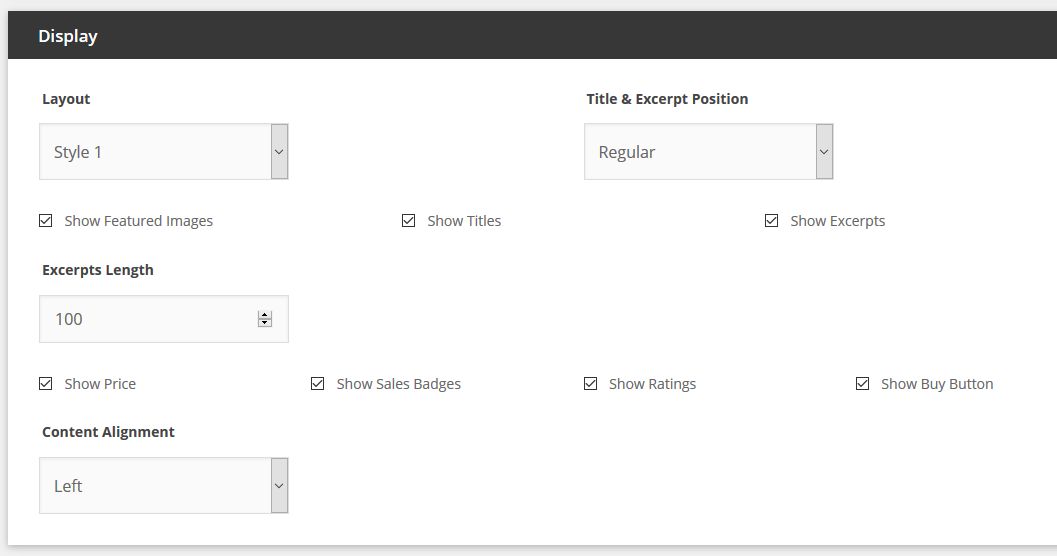
Task: Click the Show Buy Button label text
Action: (937, 384)
